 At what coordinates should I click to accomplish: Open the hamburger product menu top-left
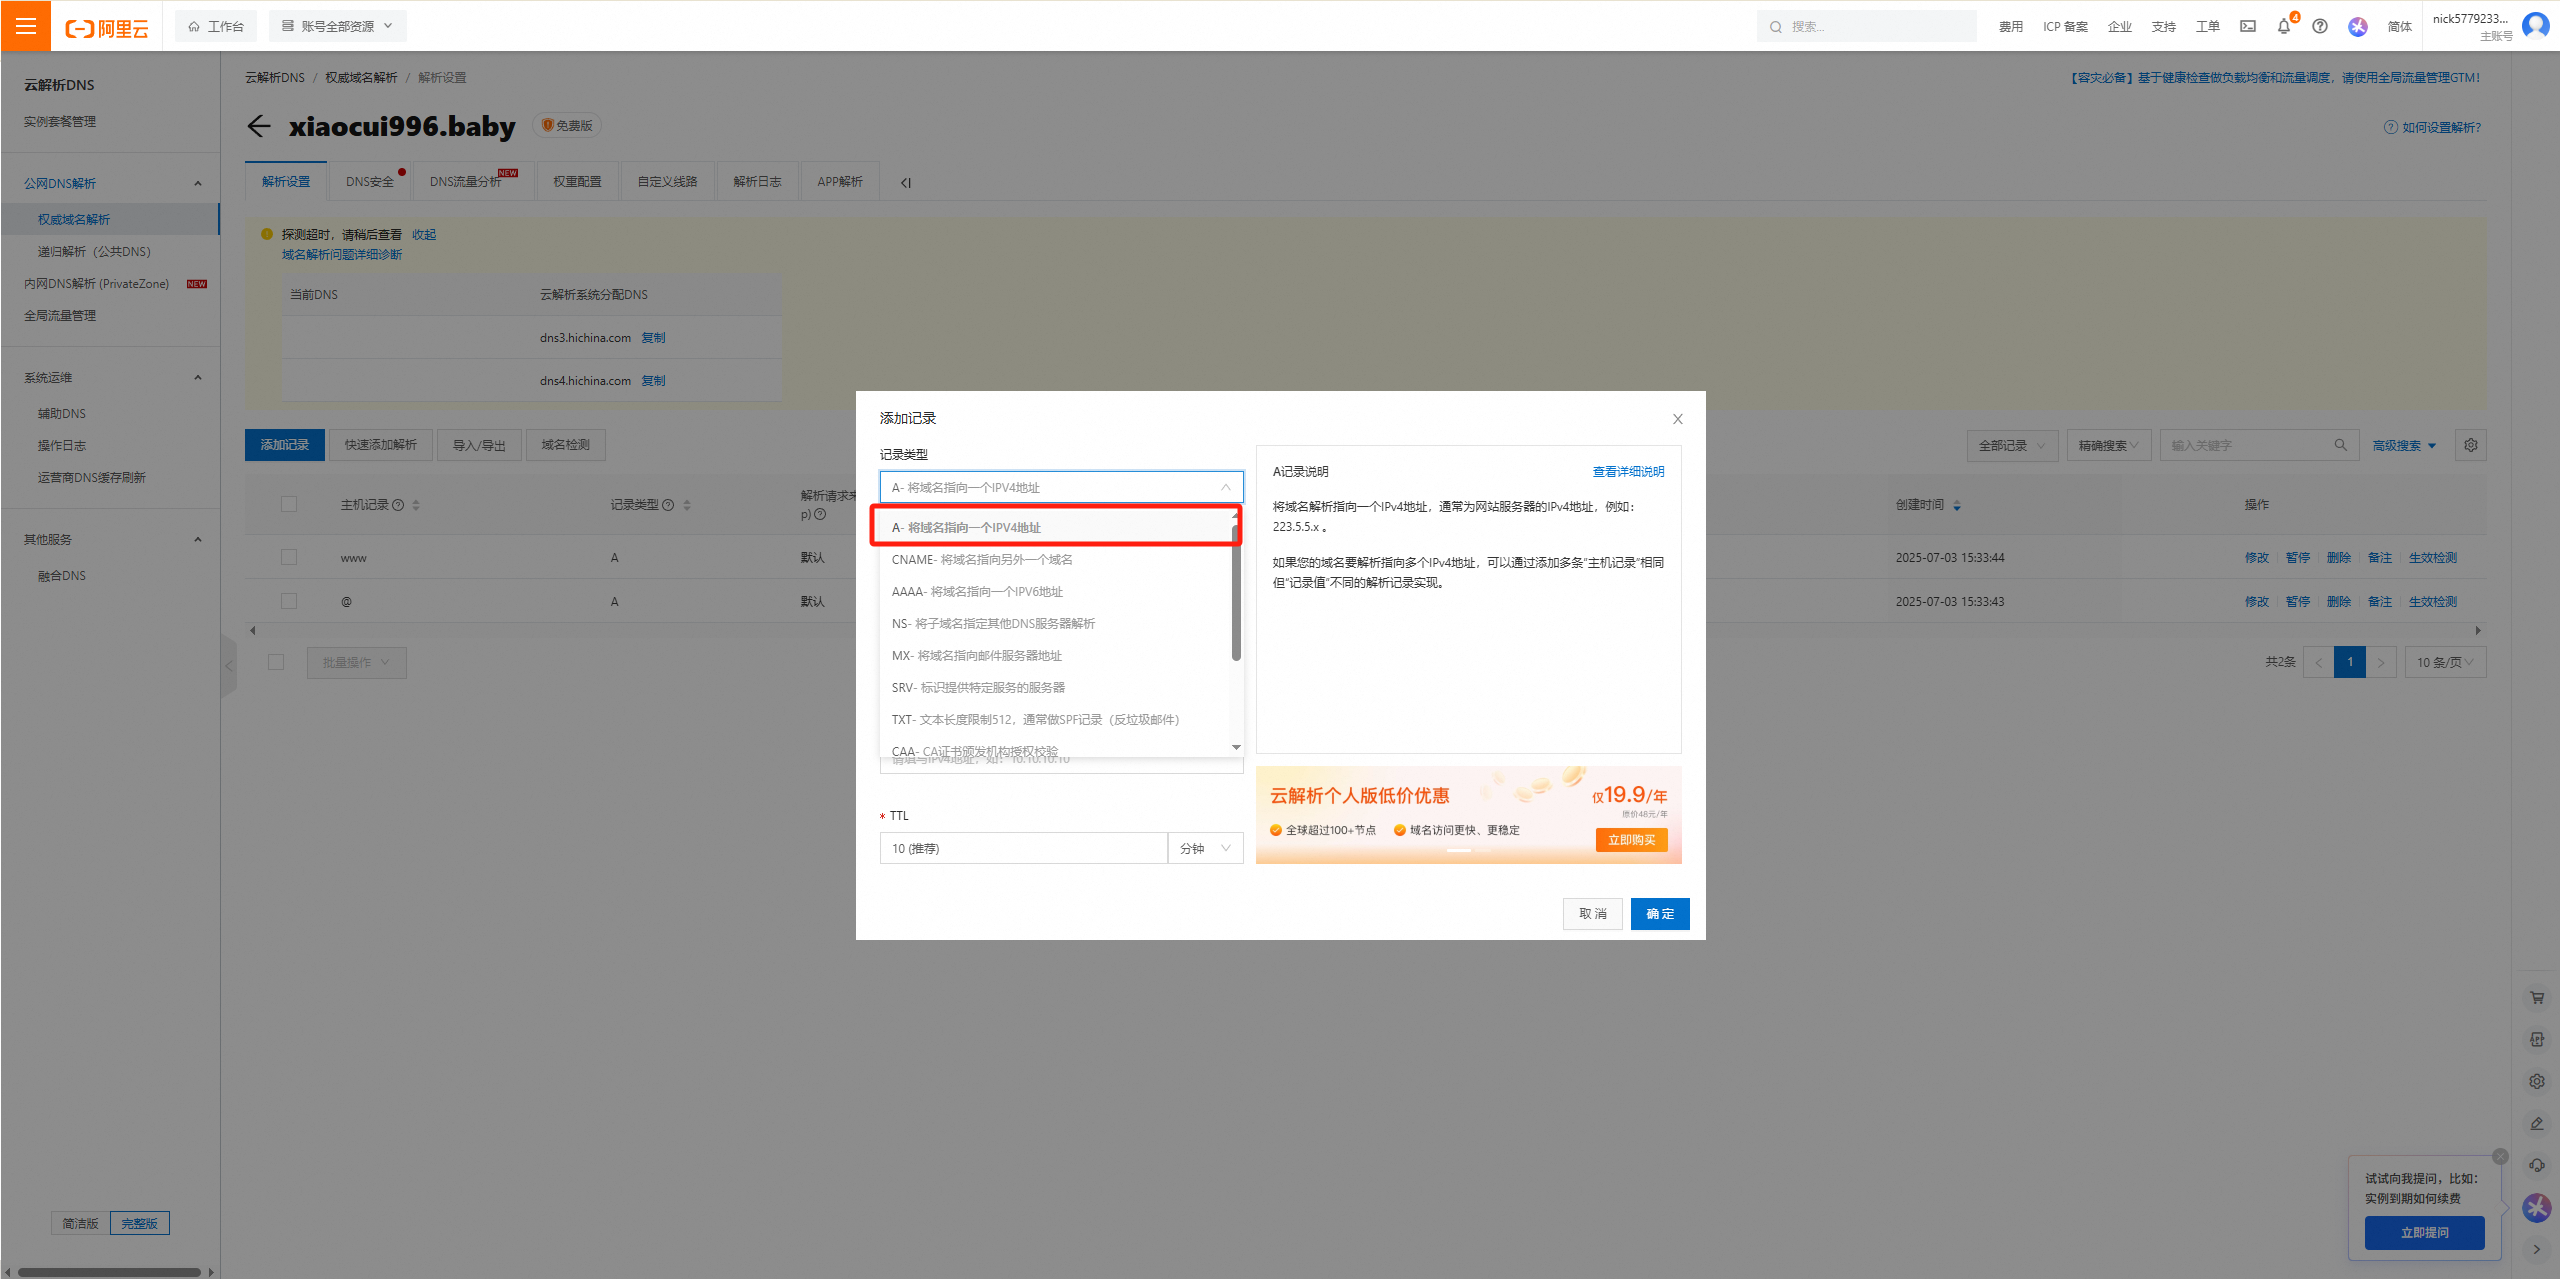[25, 26]
